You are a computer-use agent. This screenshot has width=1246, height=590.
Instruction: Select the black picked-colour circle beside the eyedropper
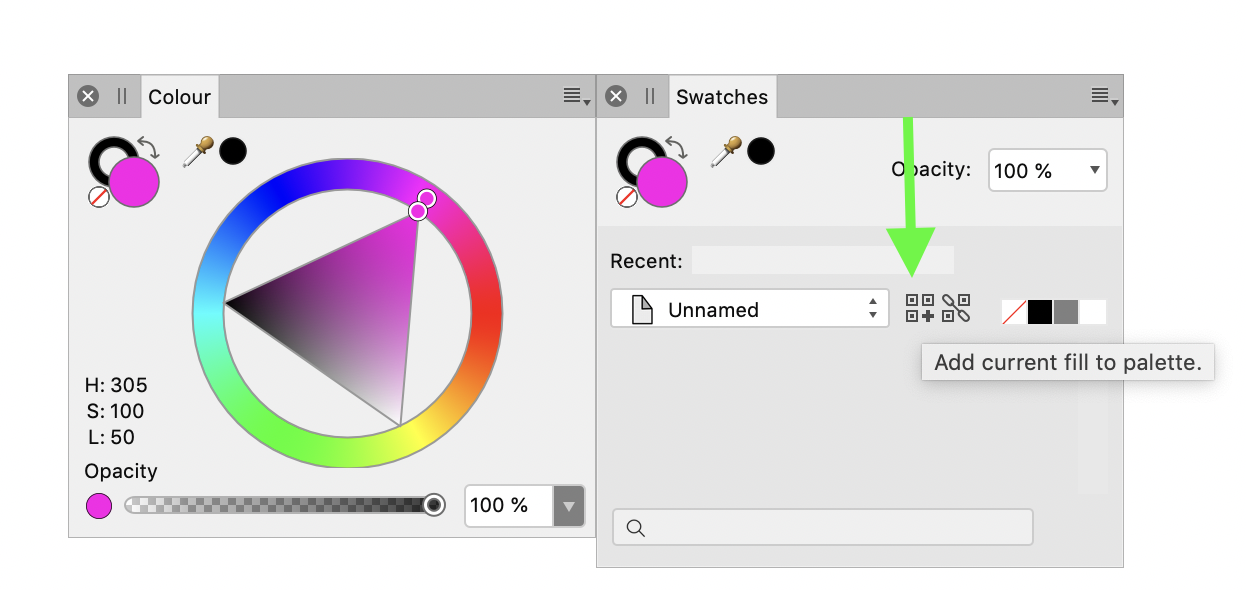[x=234, y=150]
